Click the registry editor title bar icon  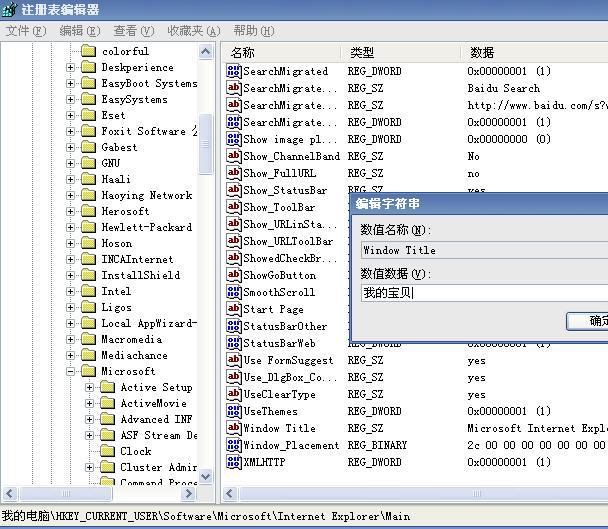pyautogui.click(x=10, y=9)
